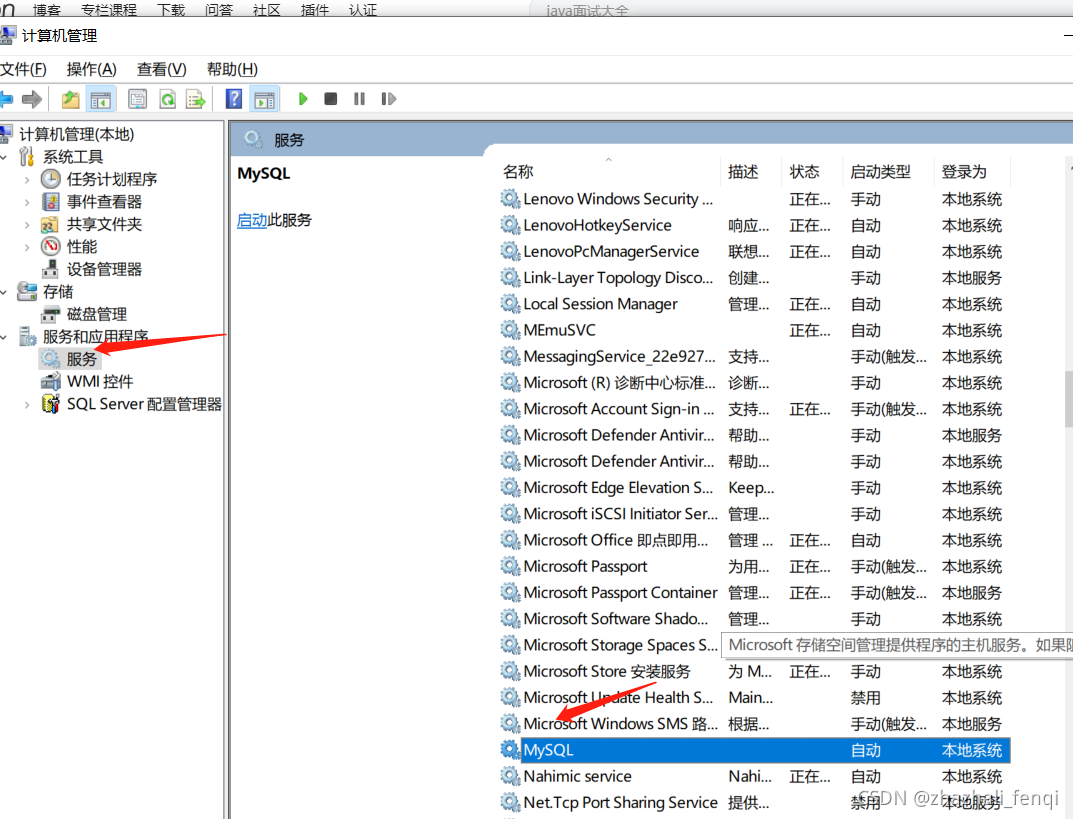Screen dimensions: 1073x819
Task: Select the Local Session Manager service
Action: 754,304
